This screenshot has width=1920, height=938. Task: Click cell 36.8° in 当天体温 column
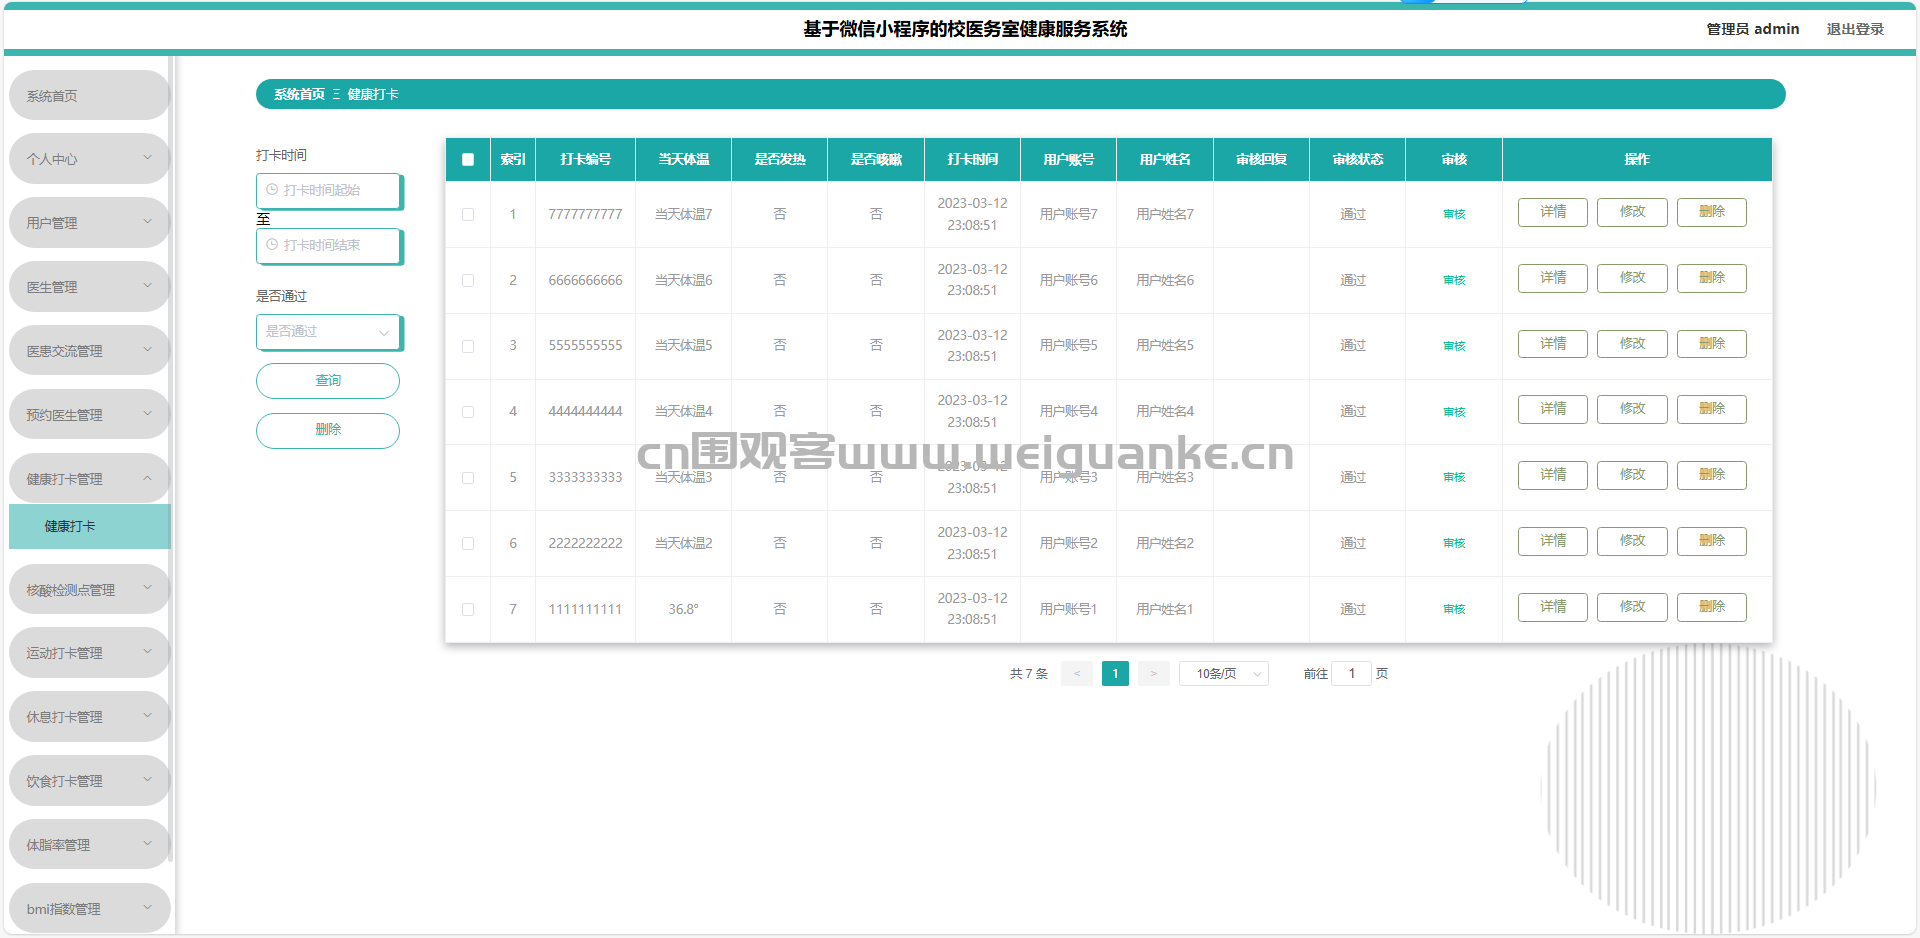[x=683, y=609]
